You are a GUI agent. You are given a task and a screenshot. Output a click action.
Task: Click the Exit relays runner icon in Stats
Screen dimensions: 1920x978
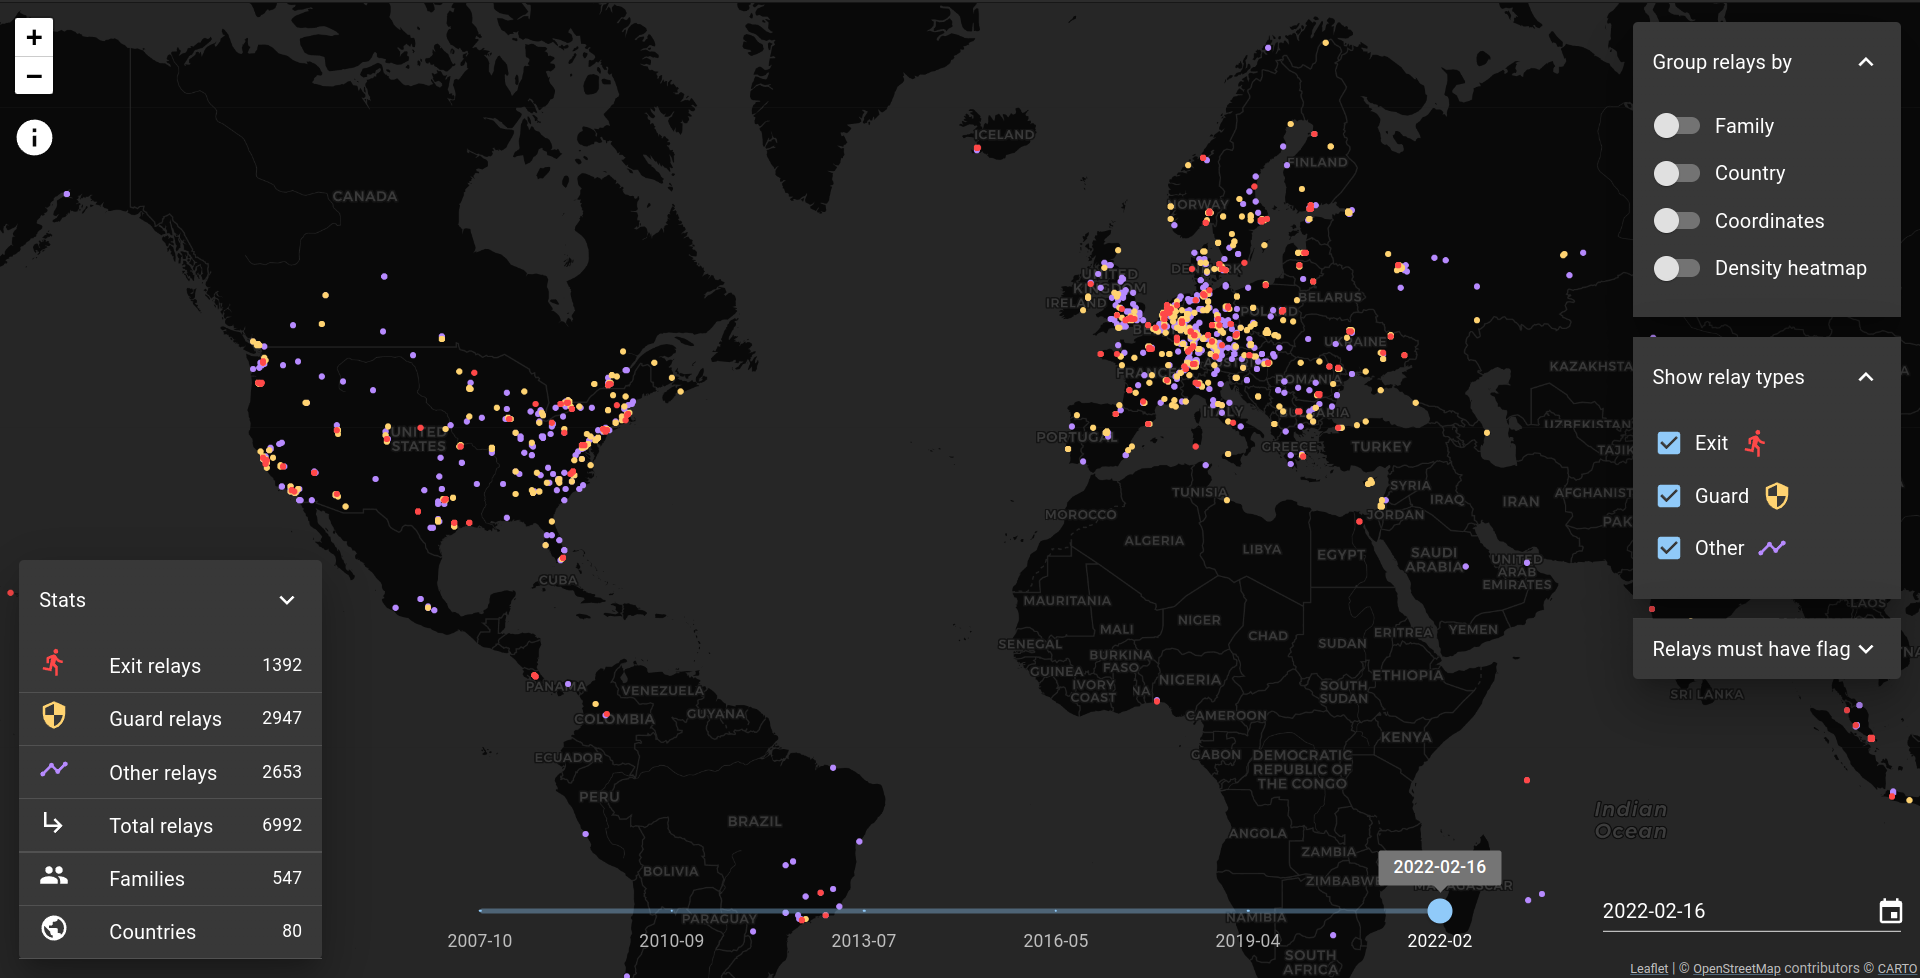pyautogui.click(x=53, y=663)
